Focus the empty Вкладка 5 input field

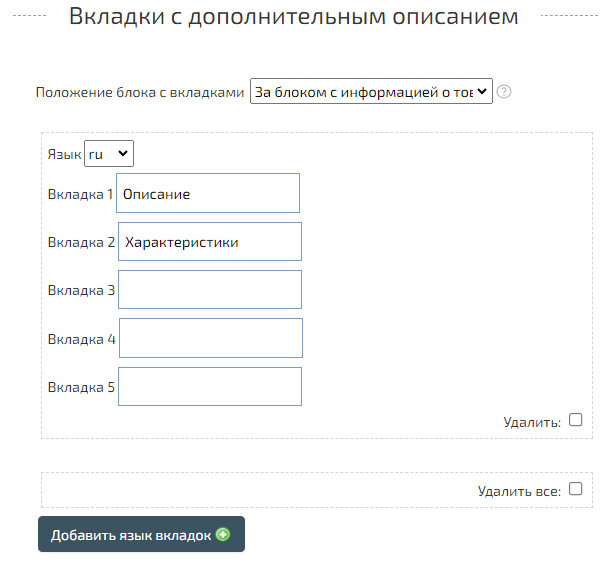coord(210,386)
